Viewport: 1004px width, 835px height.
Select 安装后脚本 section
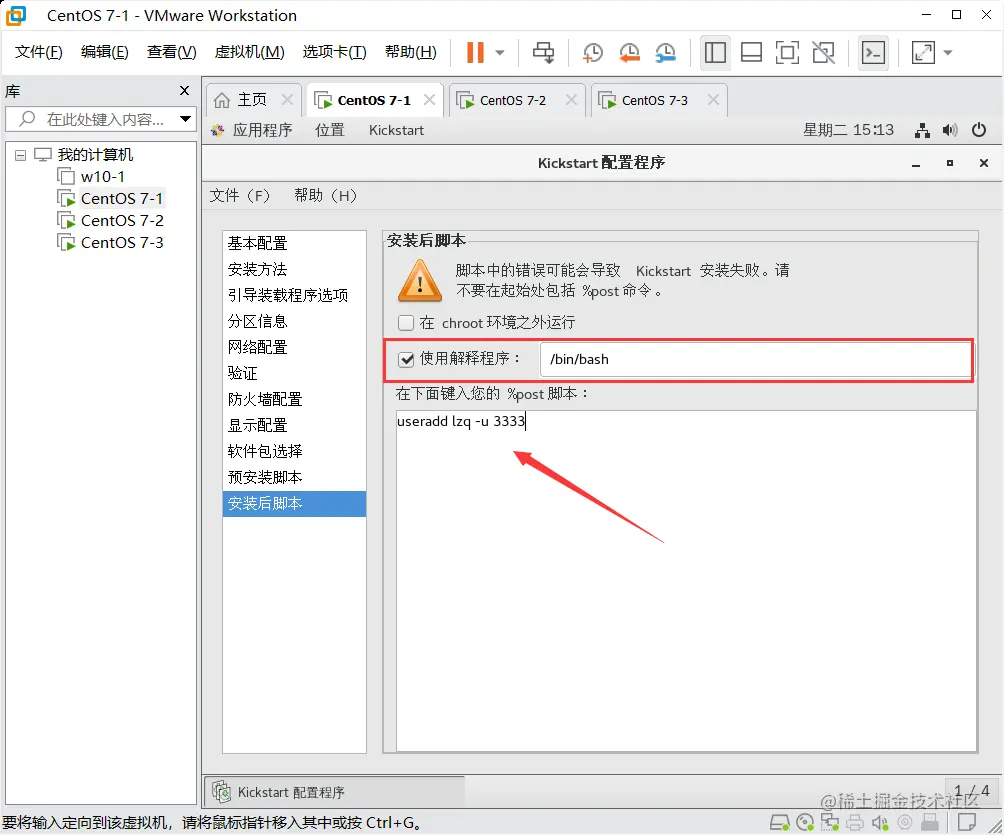295,504
